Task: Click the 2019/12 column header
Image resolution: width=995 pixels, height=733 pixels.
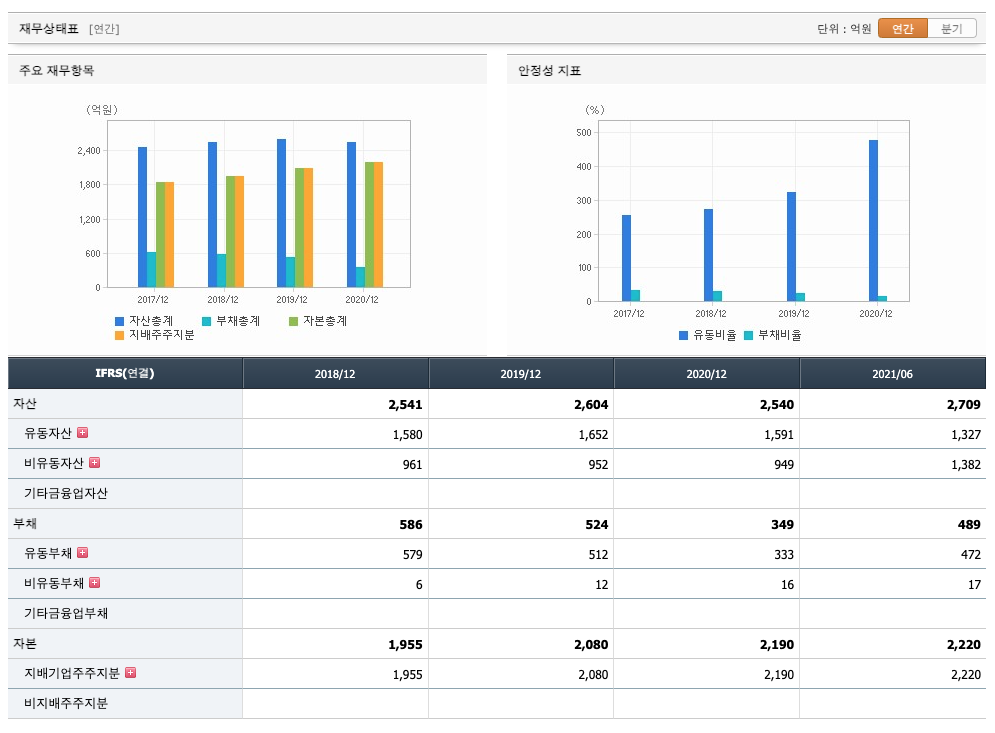Action: tap(521, 374)
